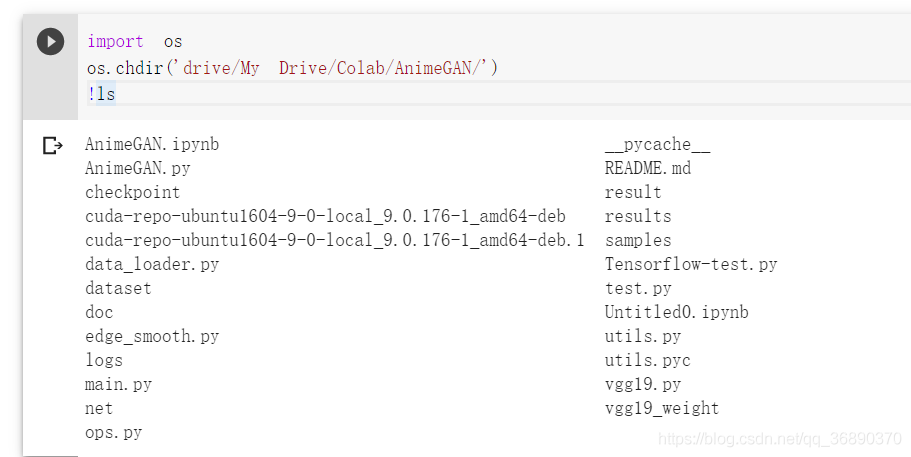Click Tensorflow-test.py file name

coord(691,264)
